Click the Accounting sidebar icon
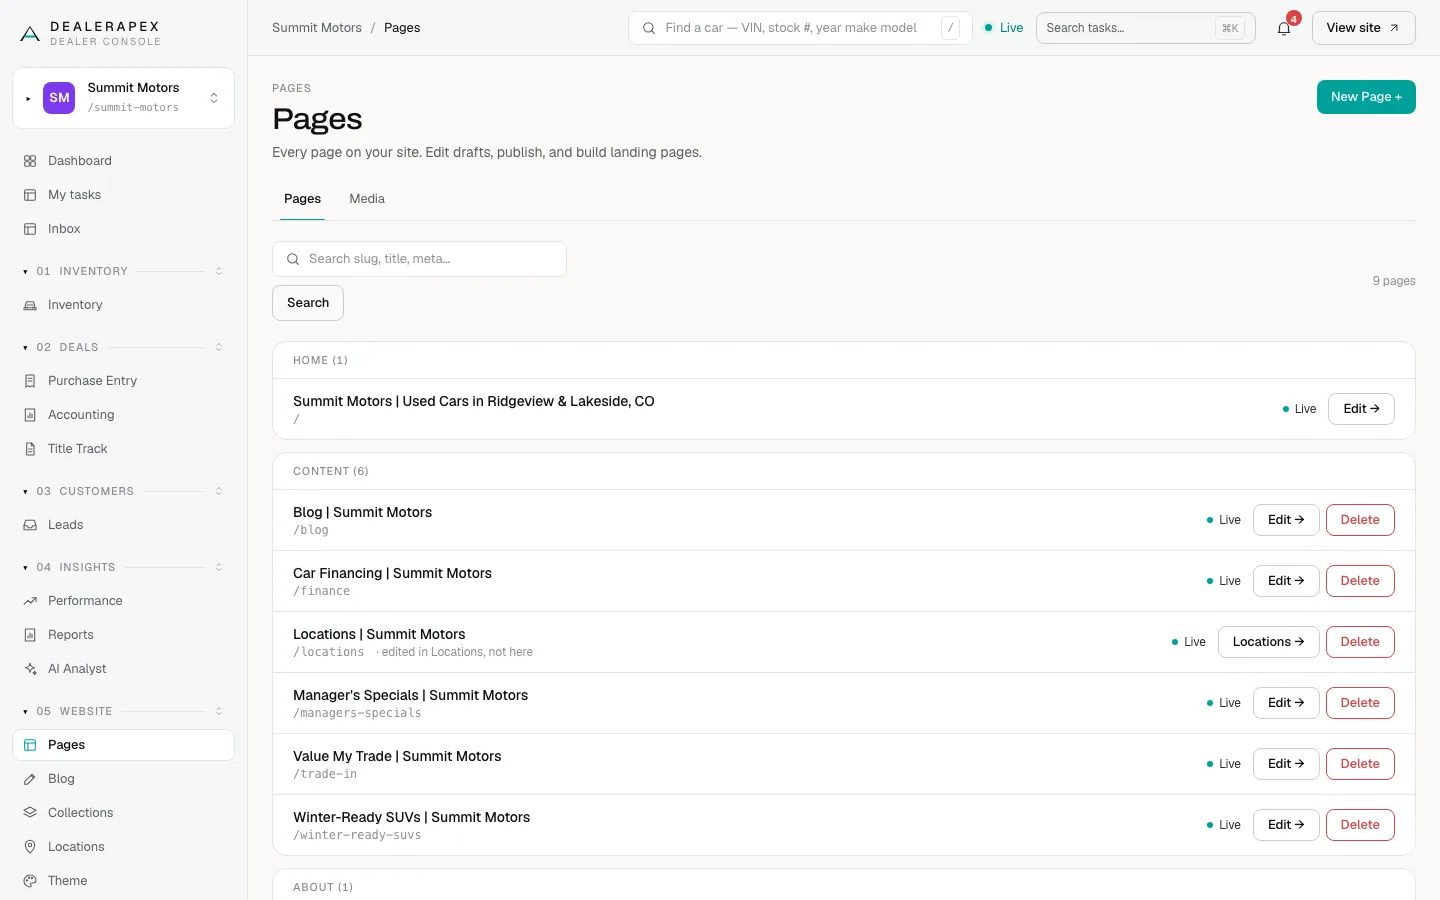The height and width of the screenshot is (900, 1440). [30, 415]
